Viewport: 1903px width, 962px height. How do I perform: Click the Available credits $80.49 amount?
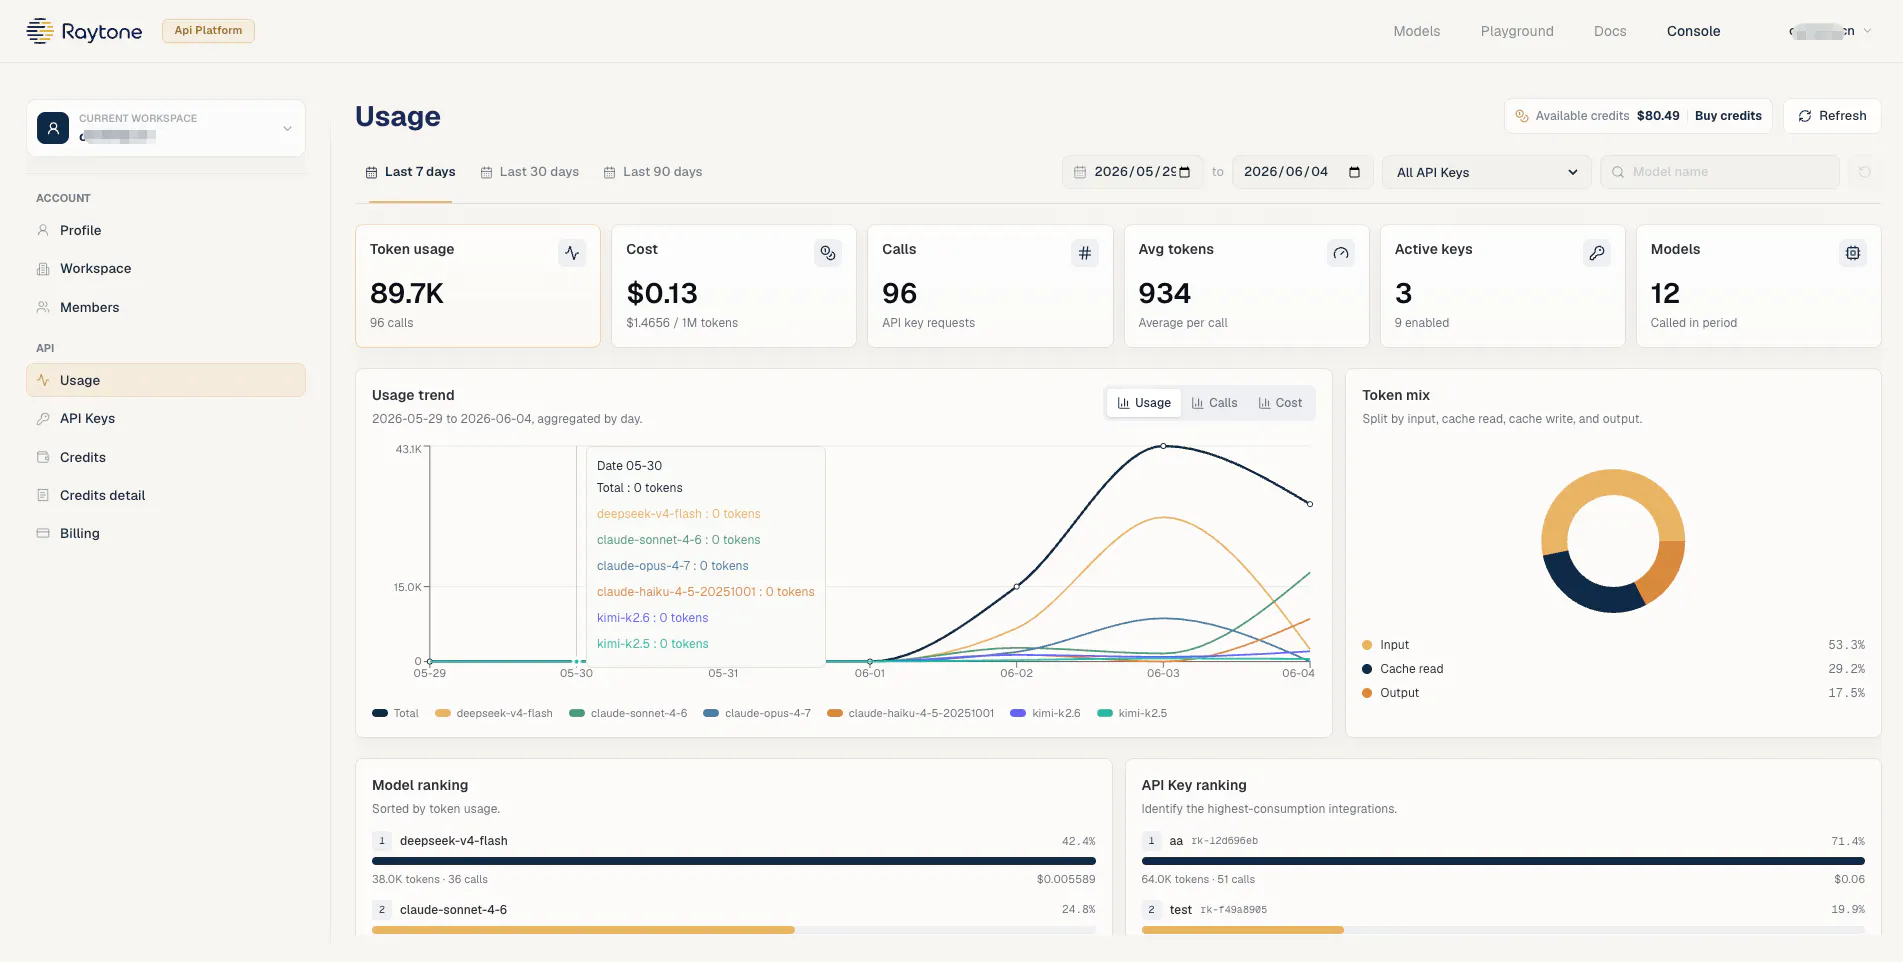pos(1658,116)
